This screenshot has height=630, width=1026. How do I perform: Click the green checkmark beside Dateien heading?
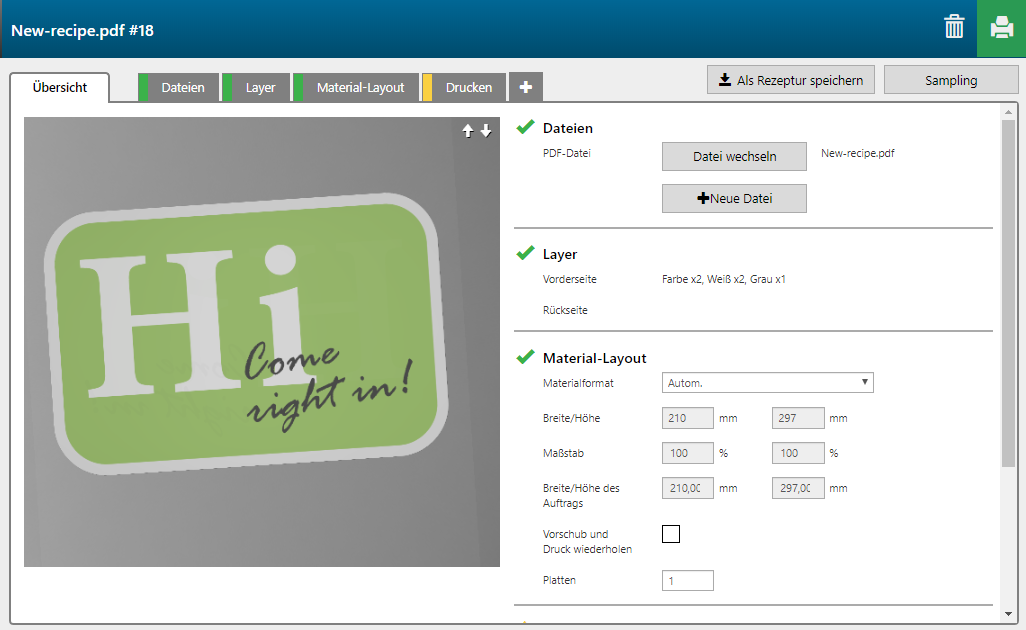525,127
